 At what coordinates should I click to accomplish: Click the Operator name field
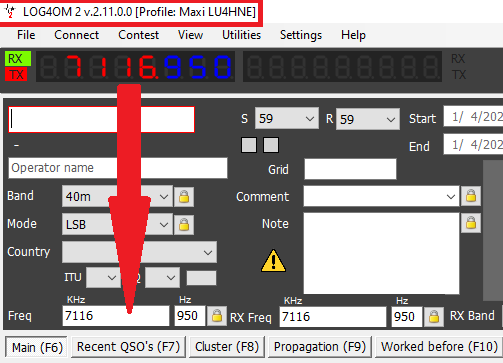click(x=118, y=168)
